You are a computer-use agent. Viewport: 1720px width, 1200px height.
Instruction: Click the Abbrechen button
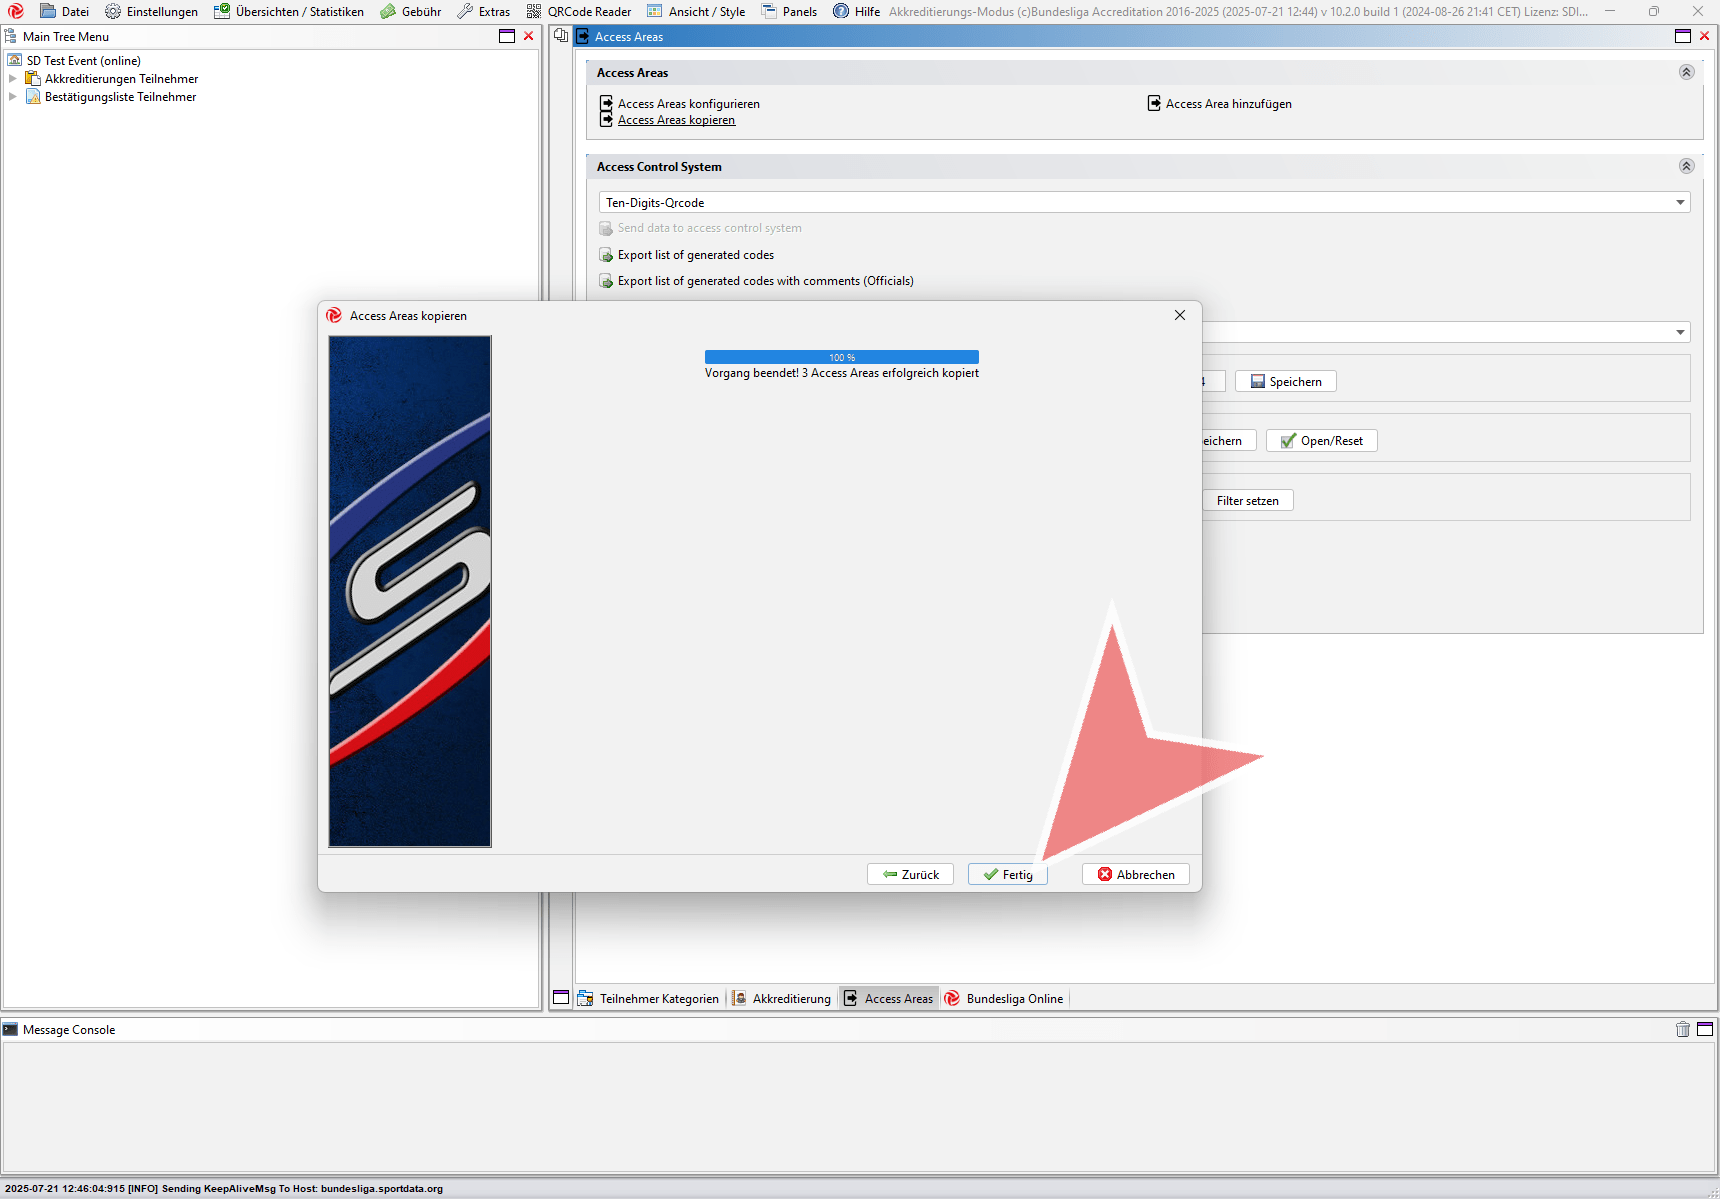(1135, 874)
